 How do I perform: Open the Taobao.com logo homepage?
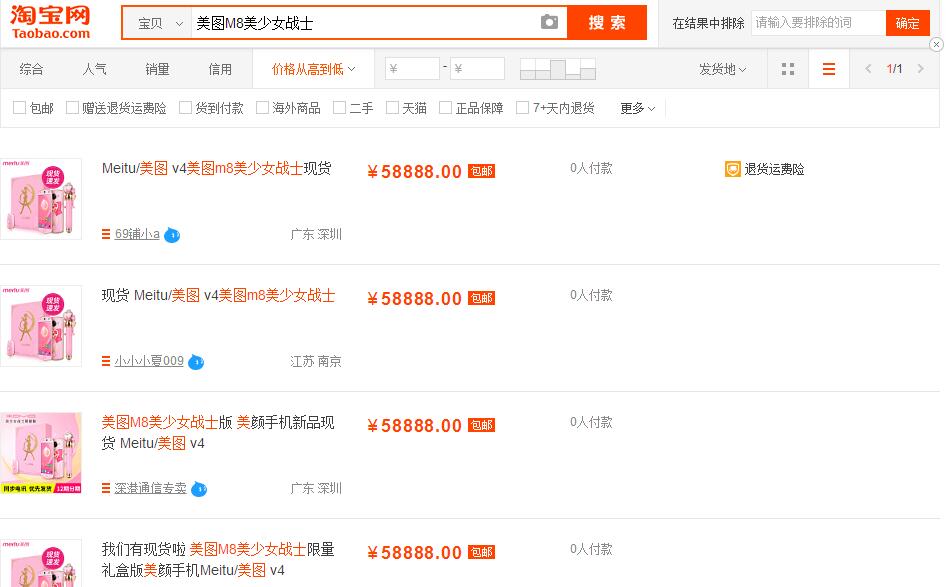click(50, 22)
